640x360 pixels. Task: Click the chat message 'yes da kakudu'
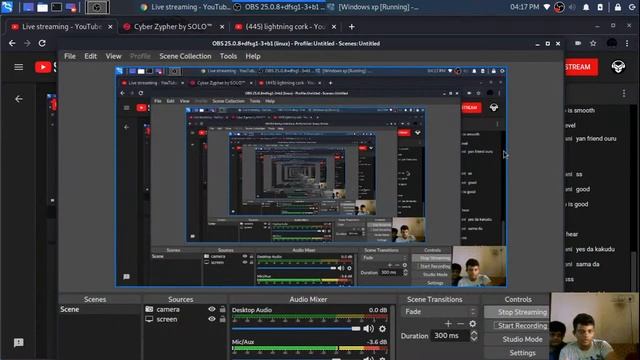pos(595,249)
